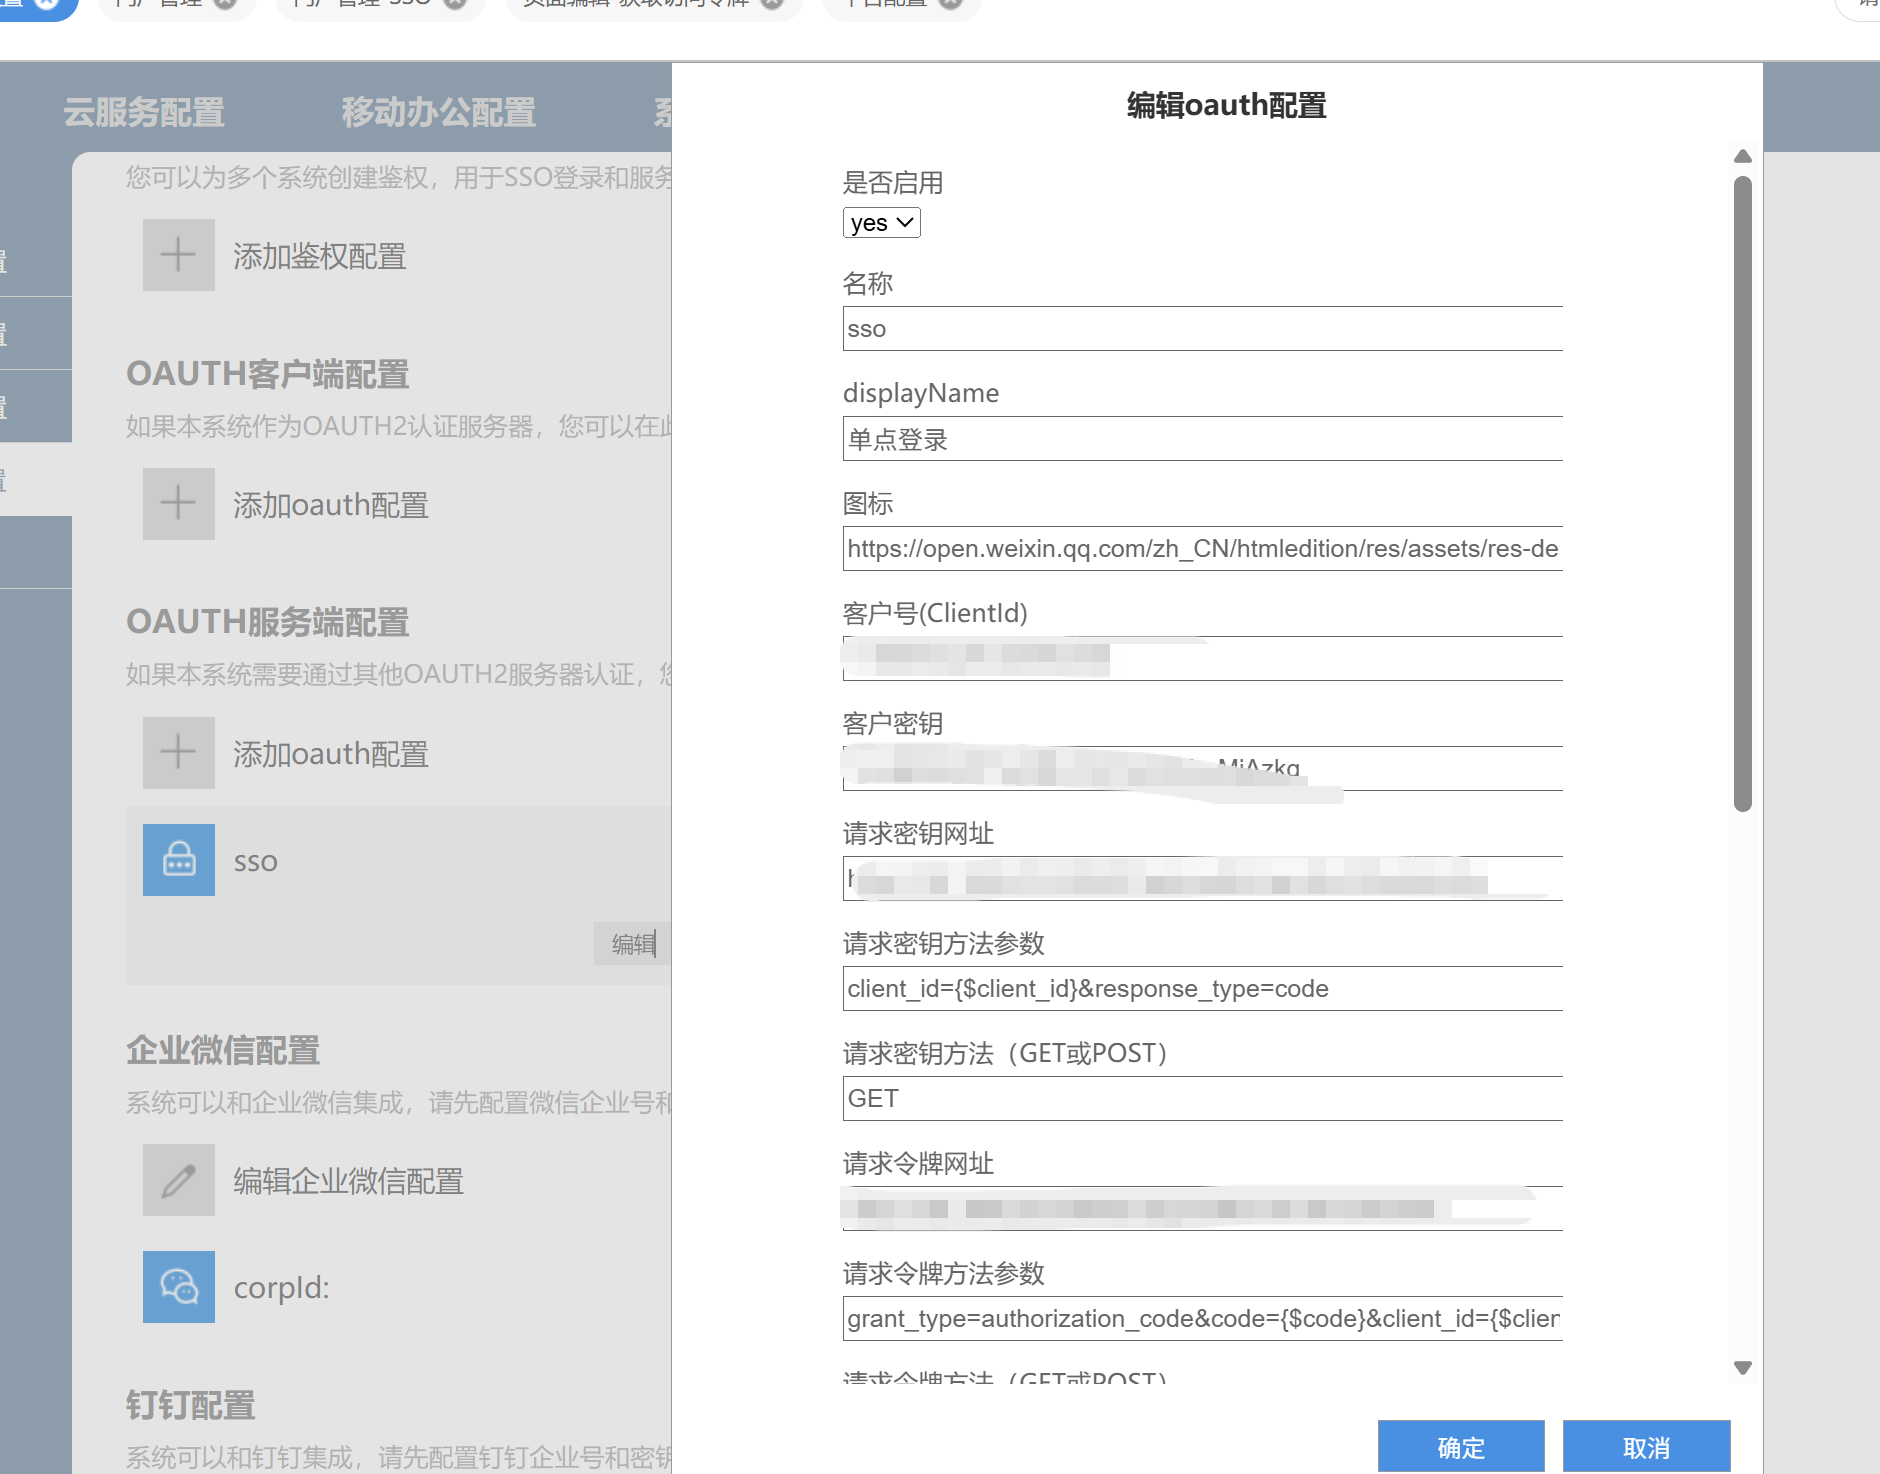Click the 客户号(ClientId) input field
This screenshot has height=1474, width=1880.
pos(1202,659)
